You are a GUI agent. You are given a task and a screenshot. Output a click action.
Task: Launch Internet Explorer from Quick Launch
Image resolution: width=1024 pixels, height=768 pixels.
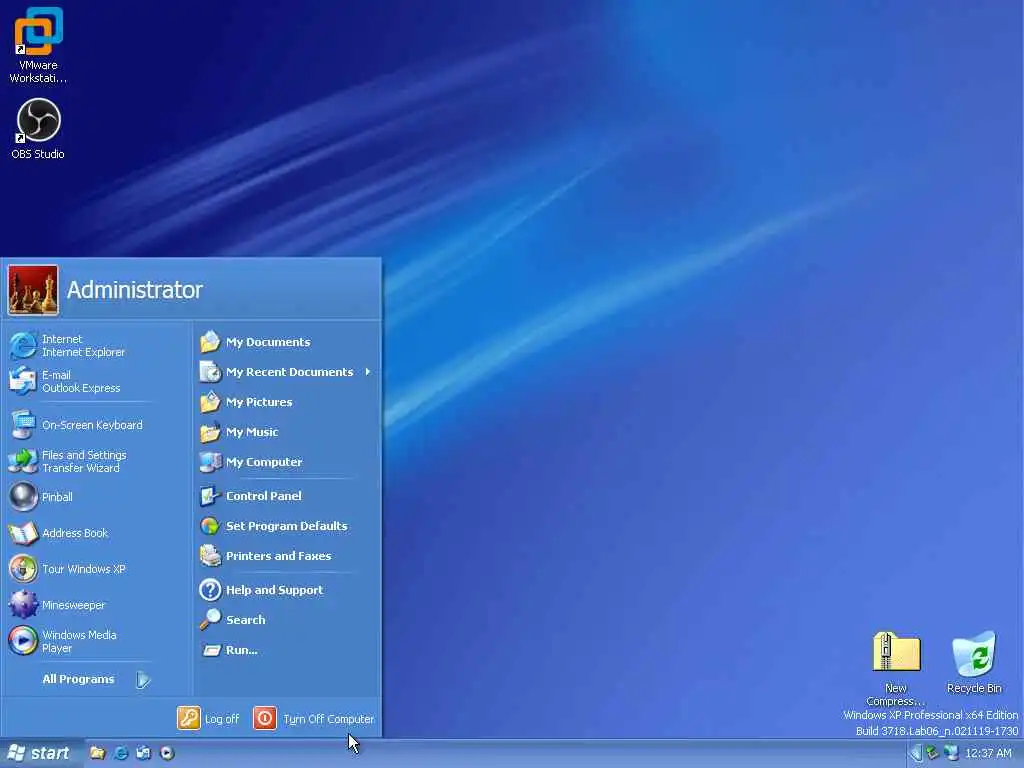pyautogui.click(x=121, y=753)
